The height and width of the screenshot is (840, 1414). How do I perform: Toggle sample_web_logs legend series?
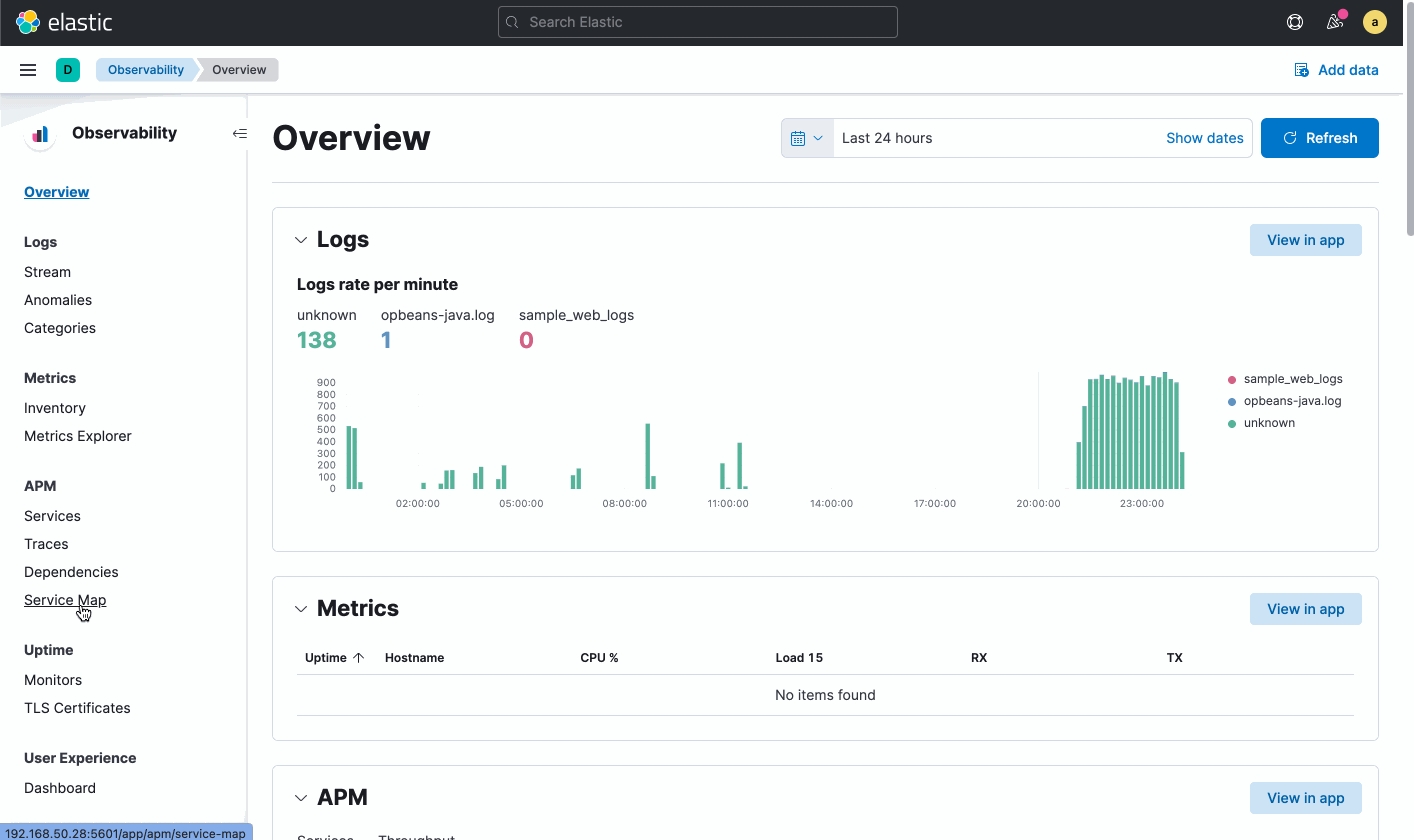coord(1285,379)
